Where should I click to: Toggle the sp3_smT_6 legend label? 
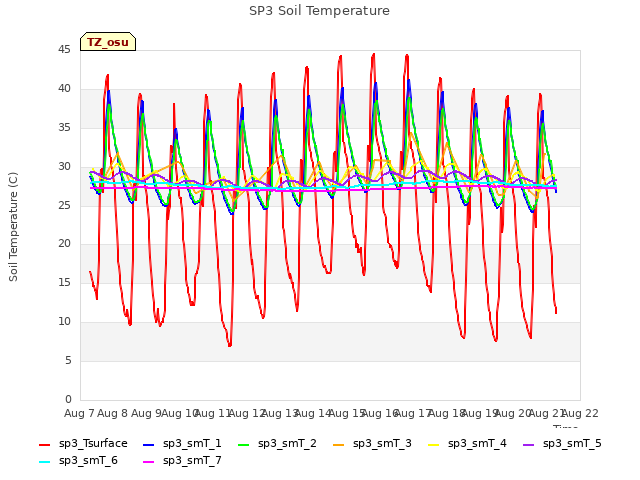(x=88, y=461)
